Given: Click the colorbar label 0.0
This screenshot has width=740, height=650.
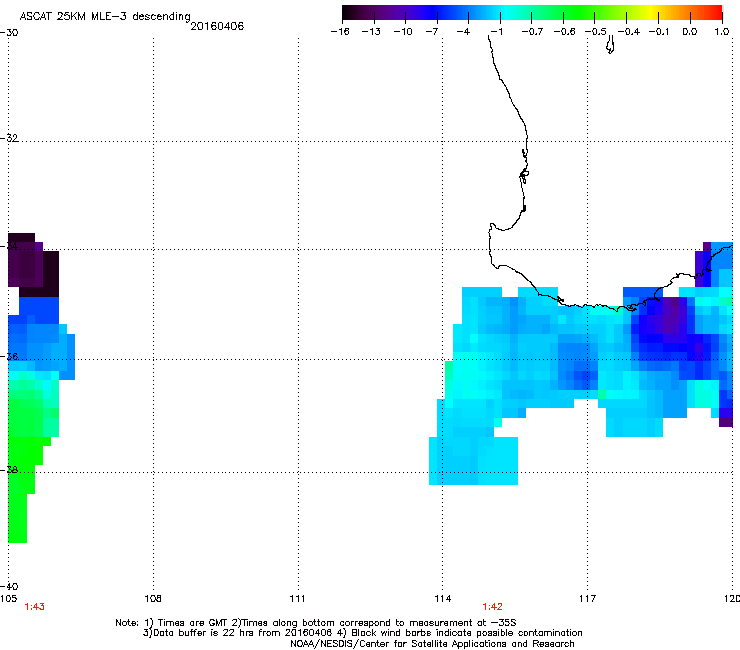Looking at the screenshot, I should (690, 32).
